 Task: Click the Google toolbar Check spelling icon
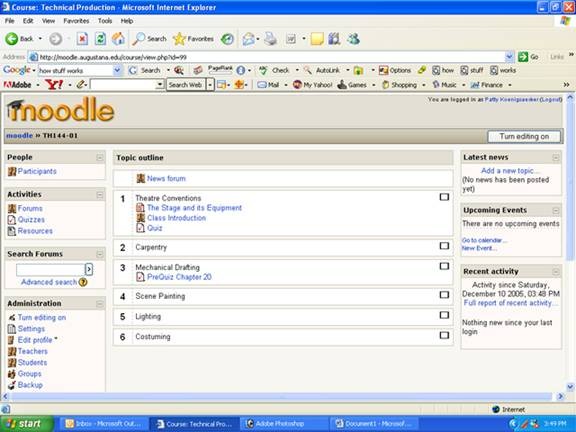263,71
